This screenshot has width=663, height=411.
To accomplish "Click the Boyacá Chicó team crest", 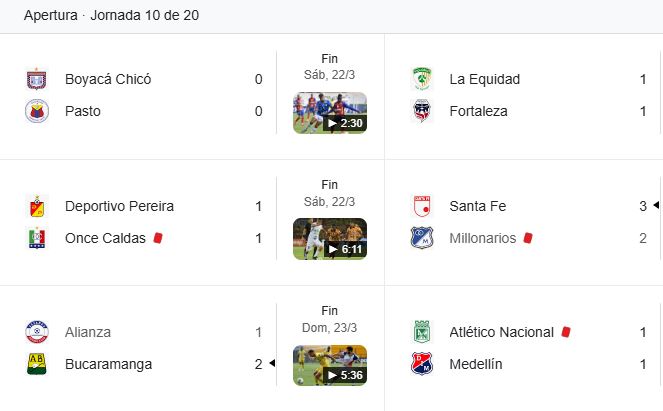I will pyautogui.click(x=37, y=79).
